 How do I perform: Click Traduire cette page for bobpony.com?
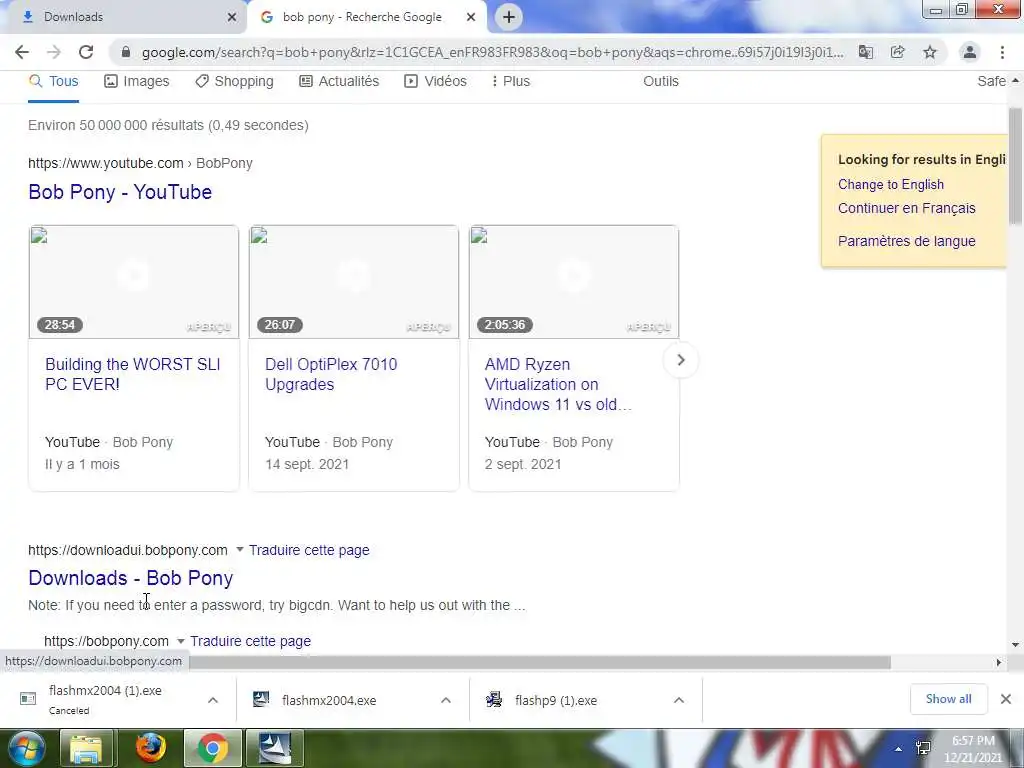(x=250, y=641)
